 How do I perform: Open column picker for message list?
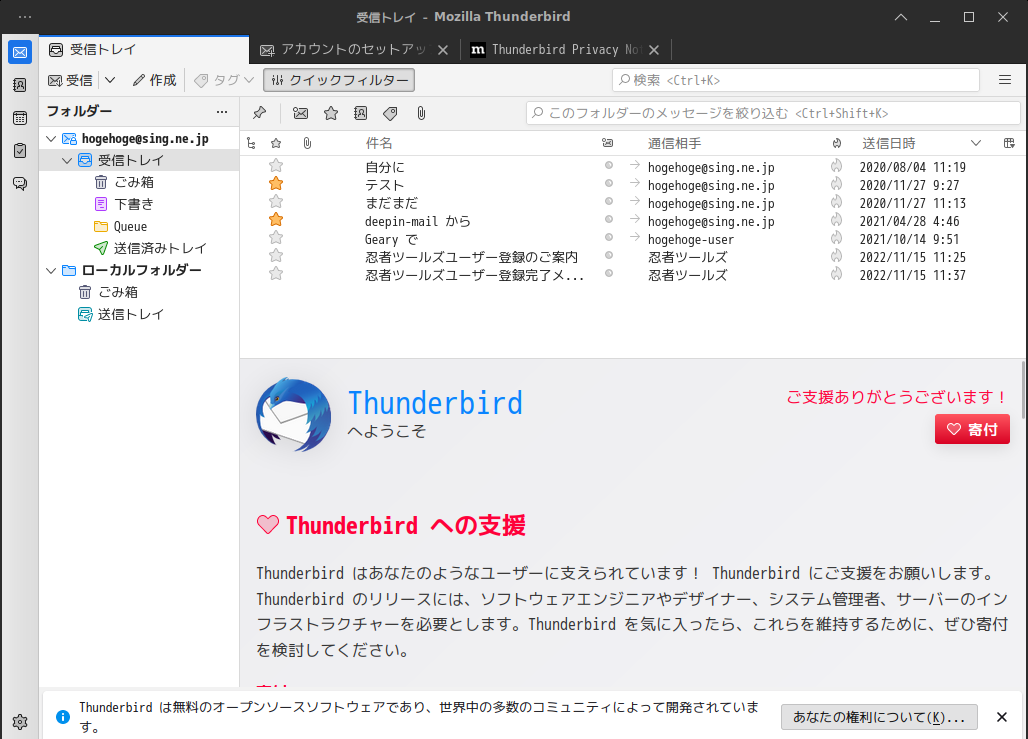(x=1009, y=143)
